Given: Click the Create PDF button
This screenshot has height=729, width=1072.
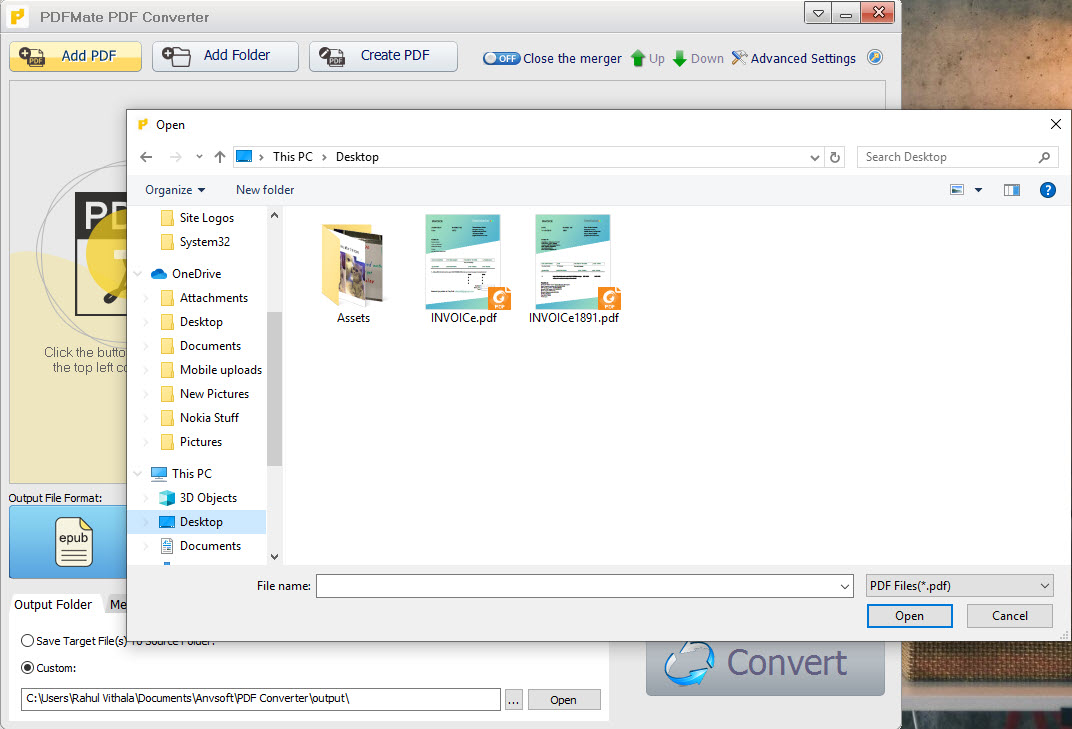Looking at the screenshot, I should (383, 56).
